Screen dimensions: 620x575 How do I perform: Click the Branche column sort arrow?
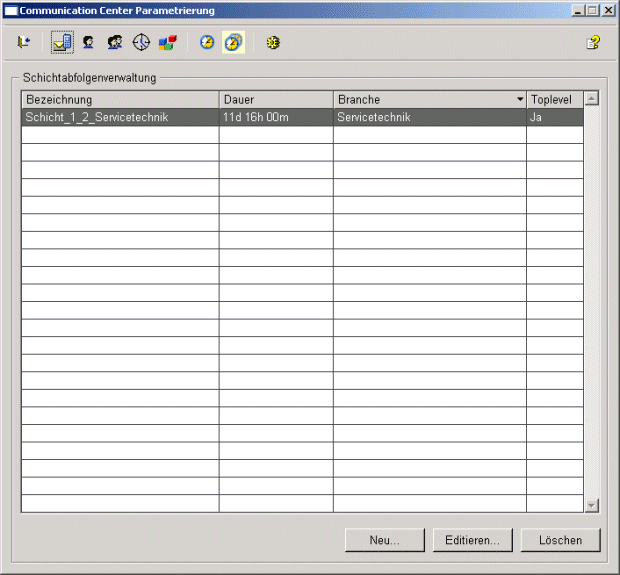[x=519, y=100]
